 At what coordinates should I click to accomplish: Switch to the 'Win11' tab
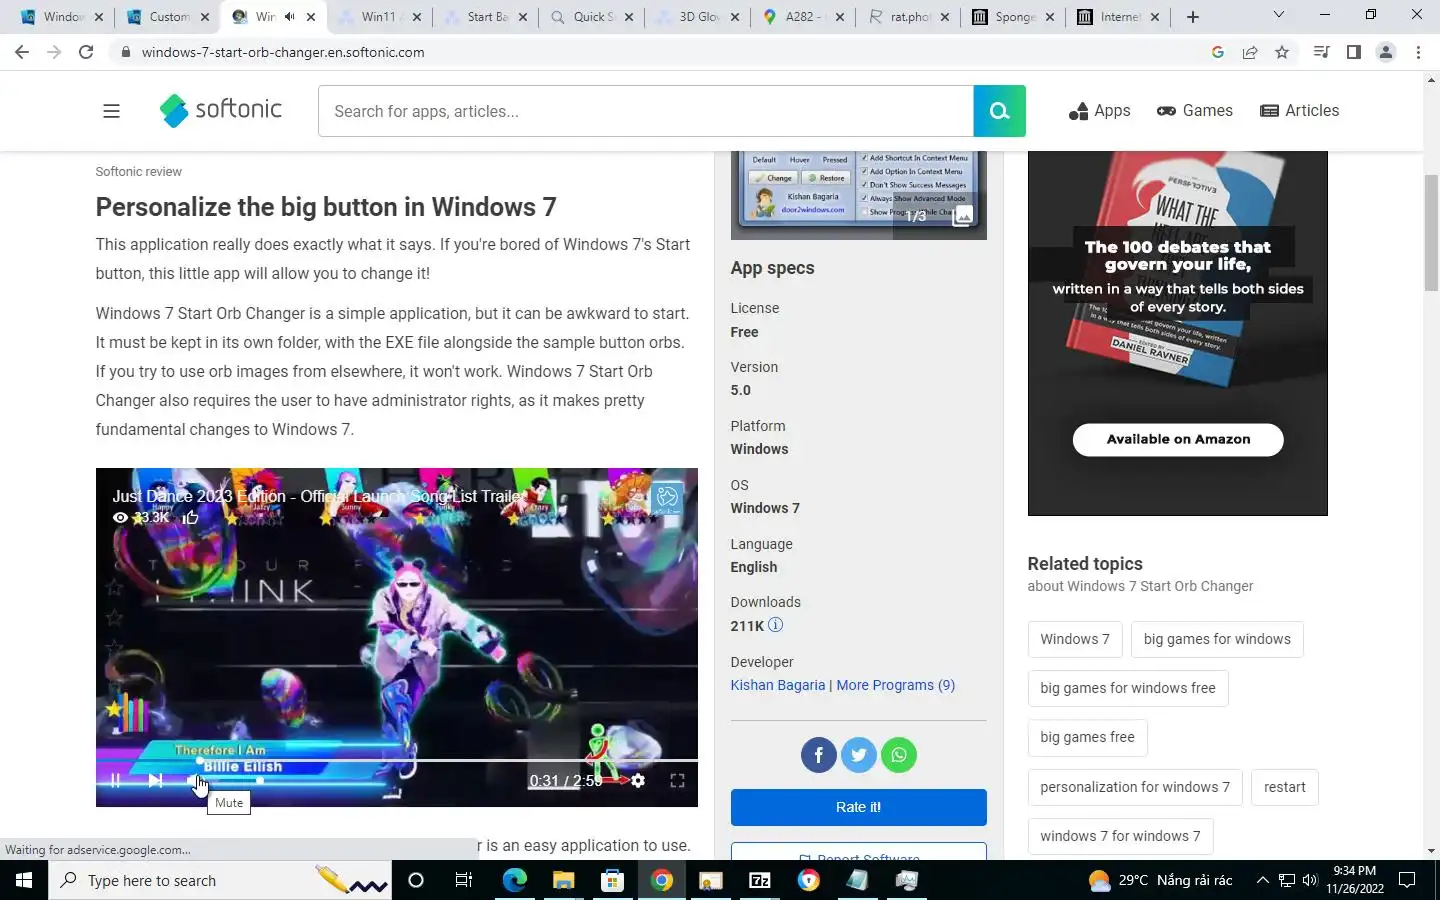pyautogui.click(x=379, y=17)
